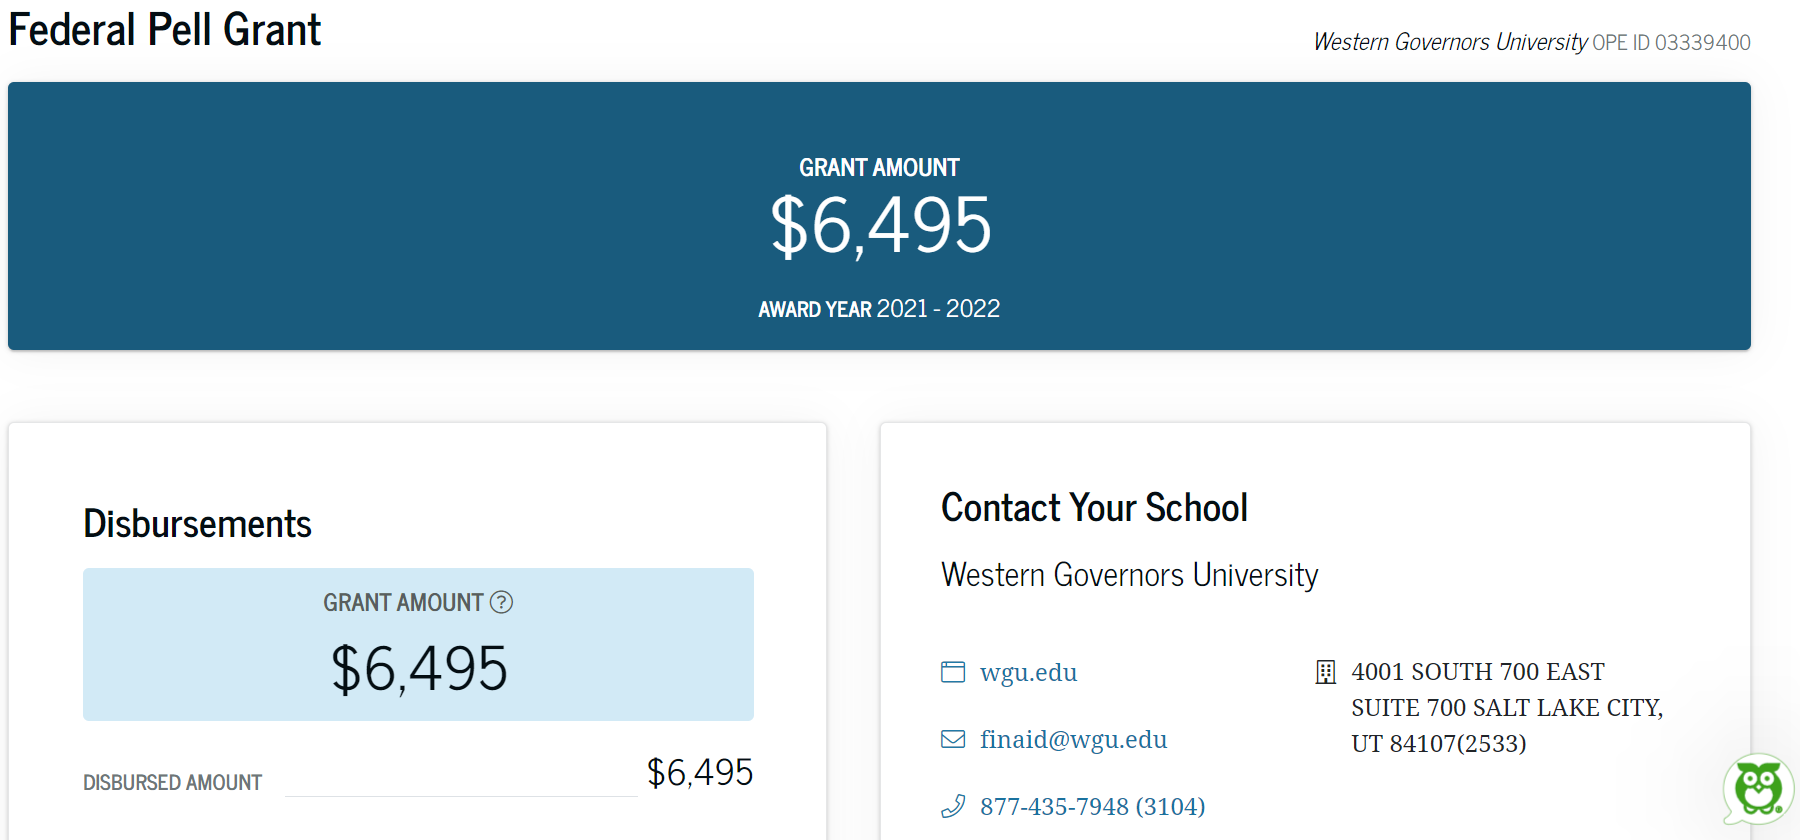The height and width of the screenshot is (840, 1800).
Task: Email finaid@wgu.edu via the link
Action: click(1073, 739)
